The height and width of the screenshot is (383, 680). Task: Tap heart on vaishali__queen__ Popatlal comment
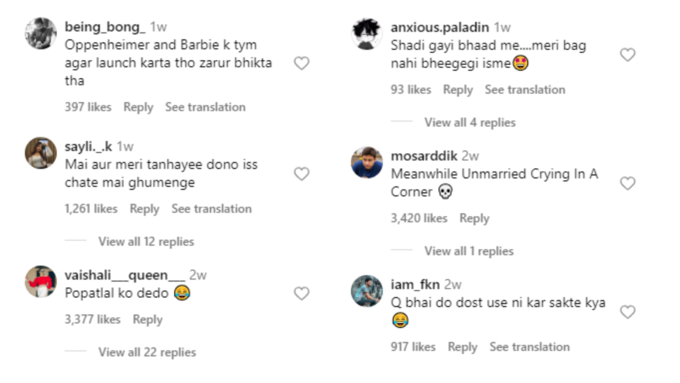301,294
